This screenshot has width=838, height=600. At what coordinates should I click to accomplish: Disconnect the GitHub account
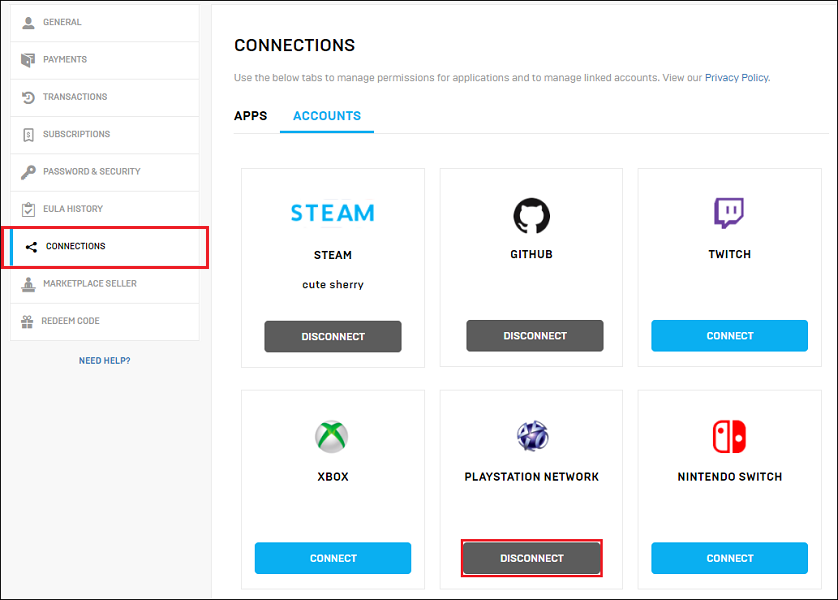[x=535, y=336]
